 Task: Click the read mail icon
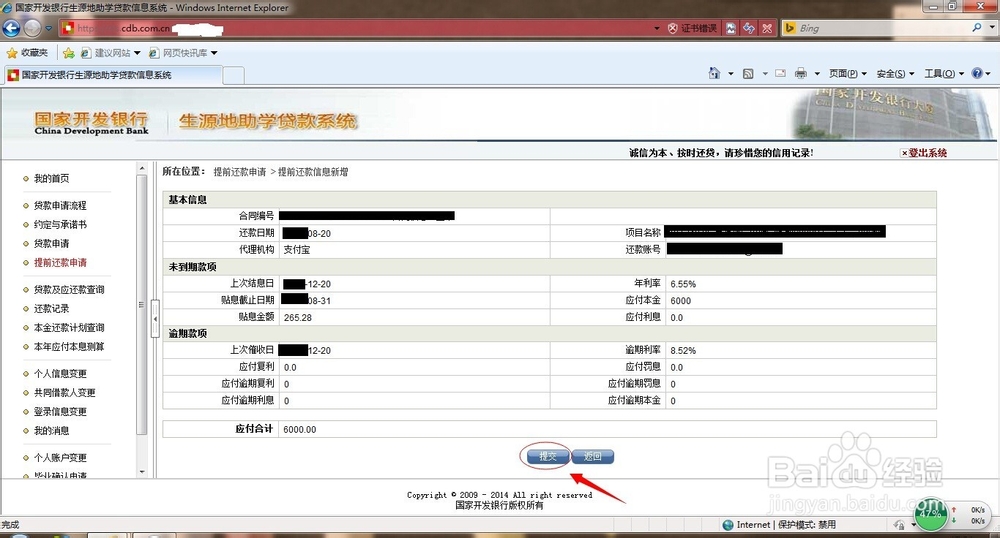pyautogui.click(x=780, y=73)
